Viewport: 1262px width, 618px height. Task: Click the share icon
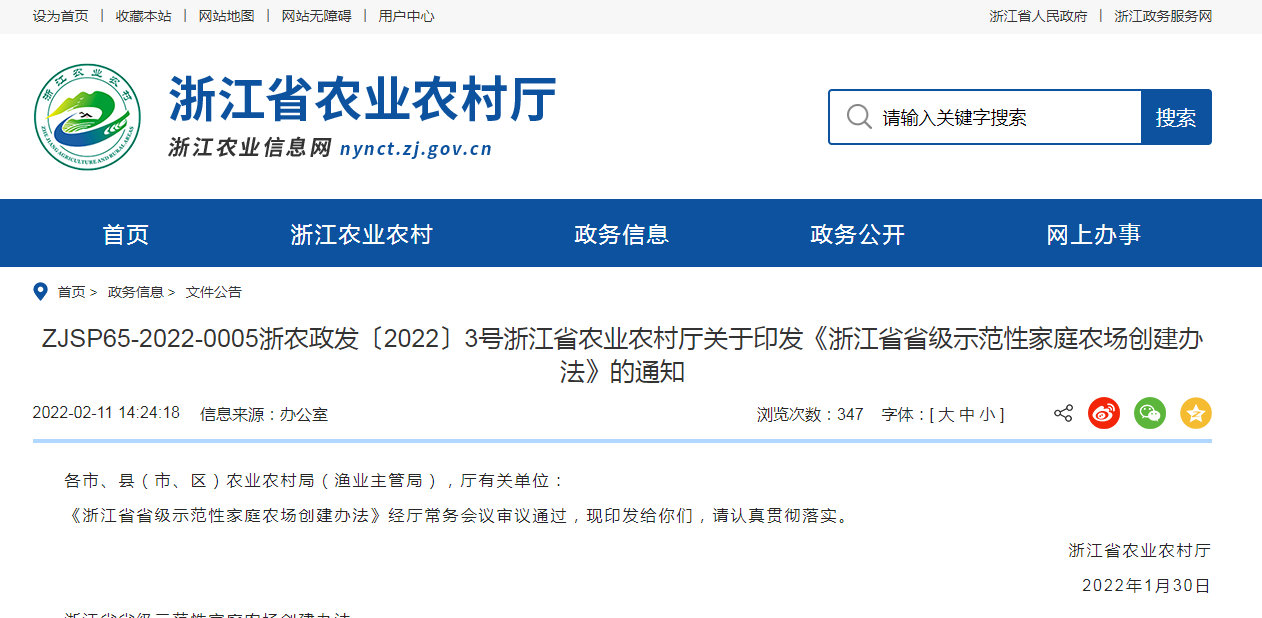(1063, 413)
